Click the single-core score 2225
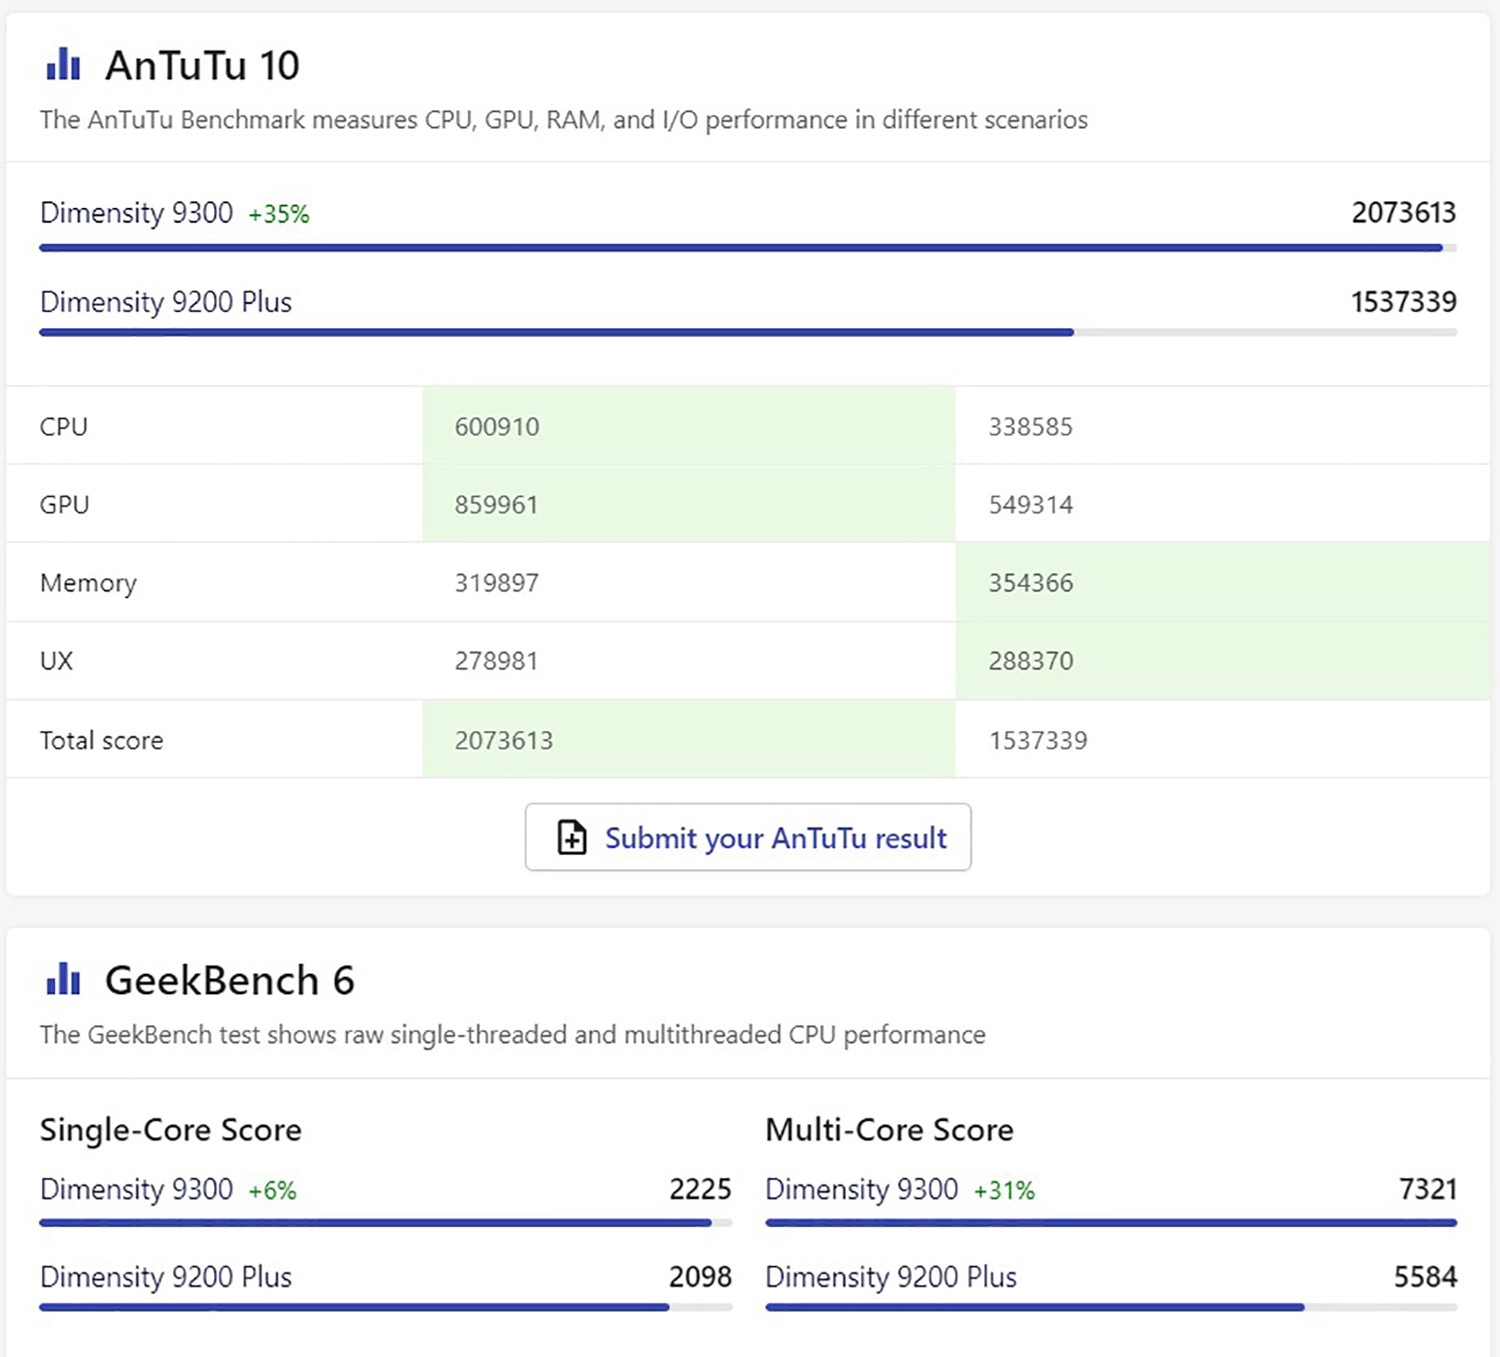Screen dimensions: 1500x1357 (x=700, y=1189)
